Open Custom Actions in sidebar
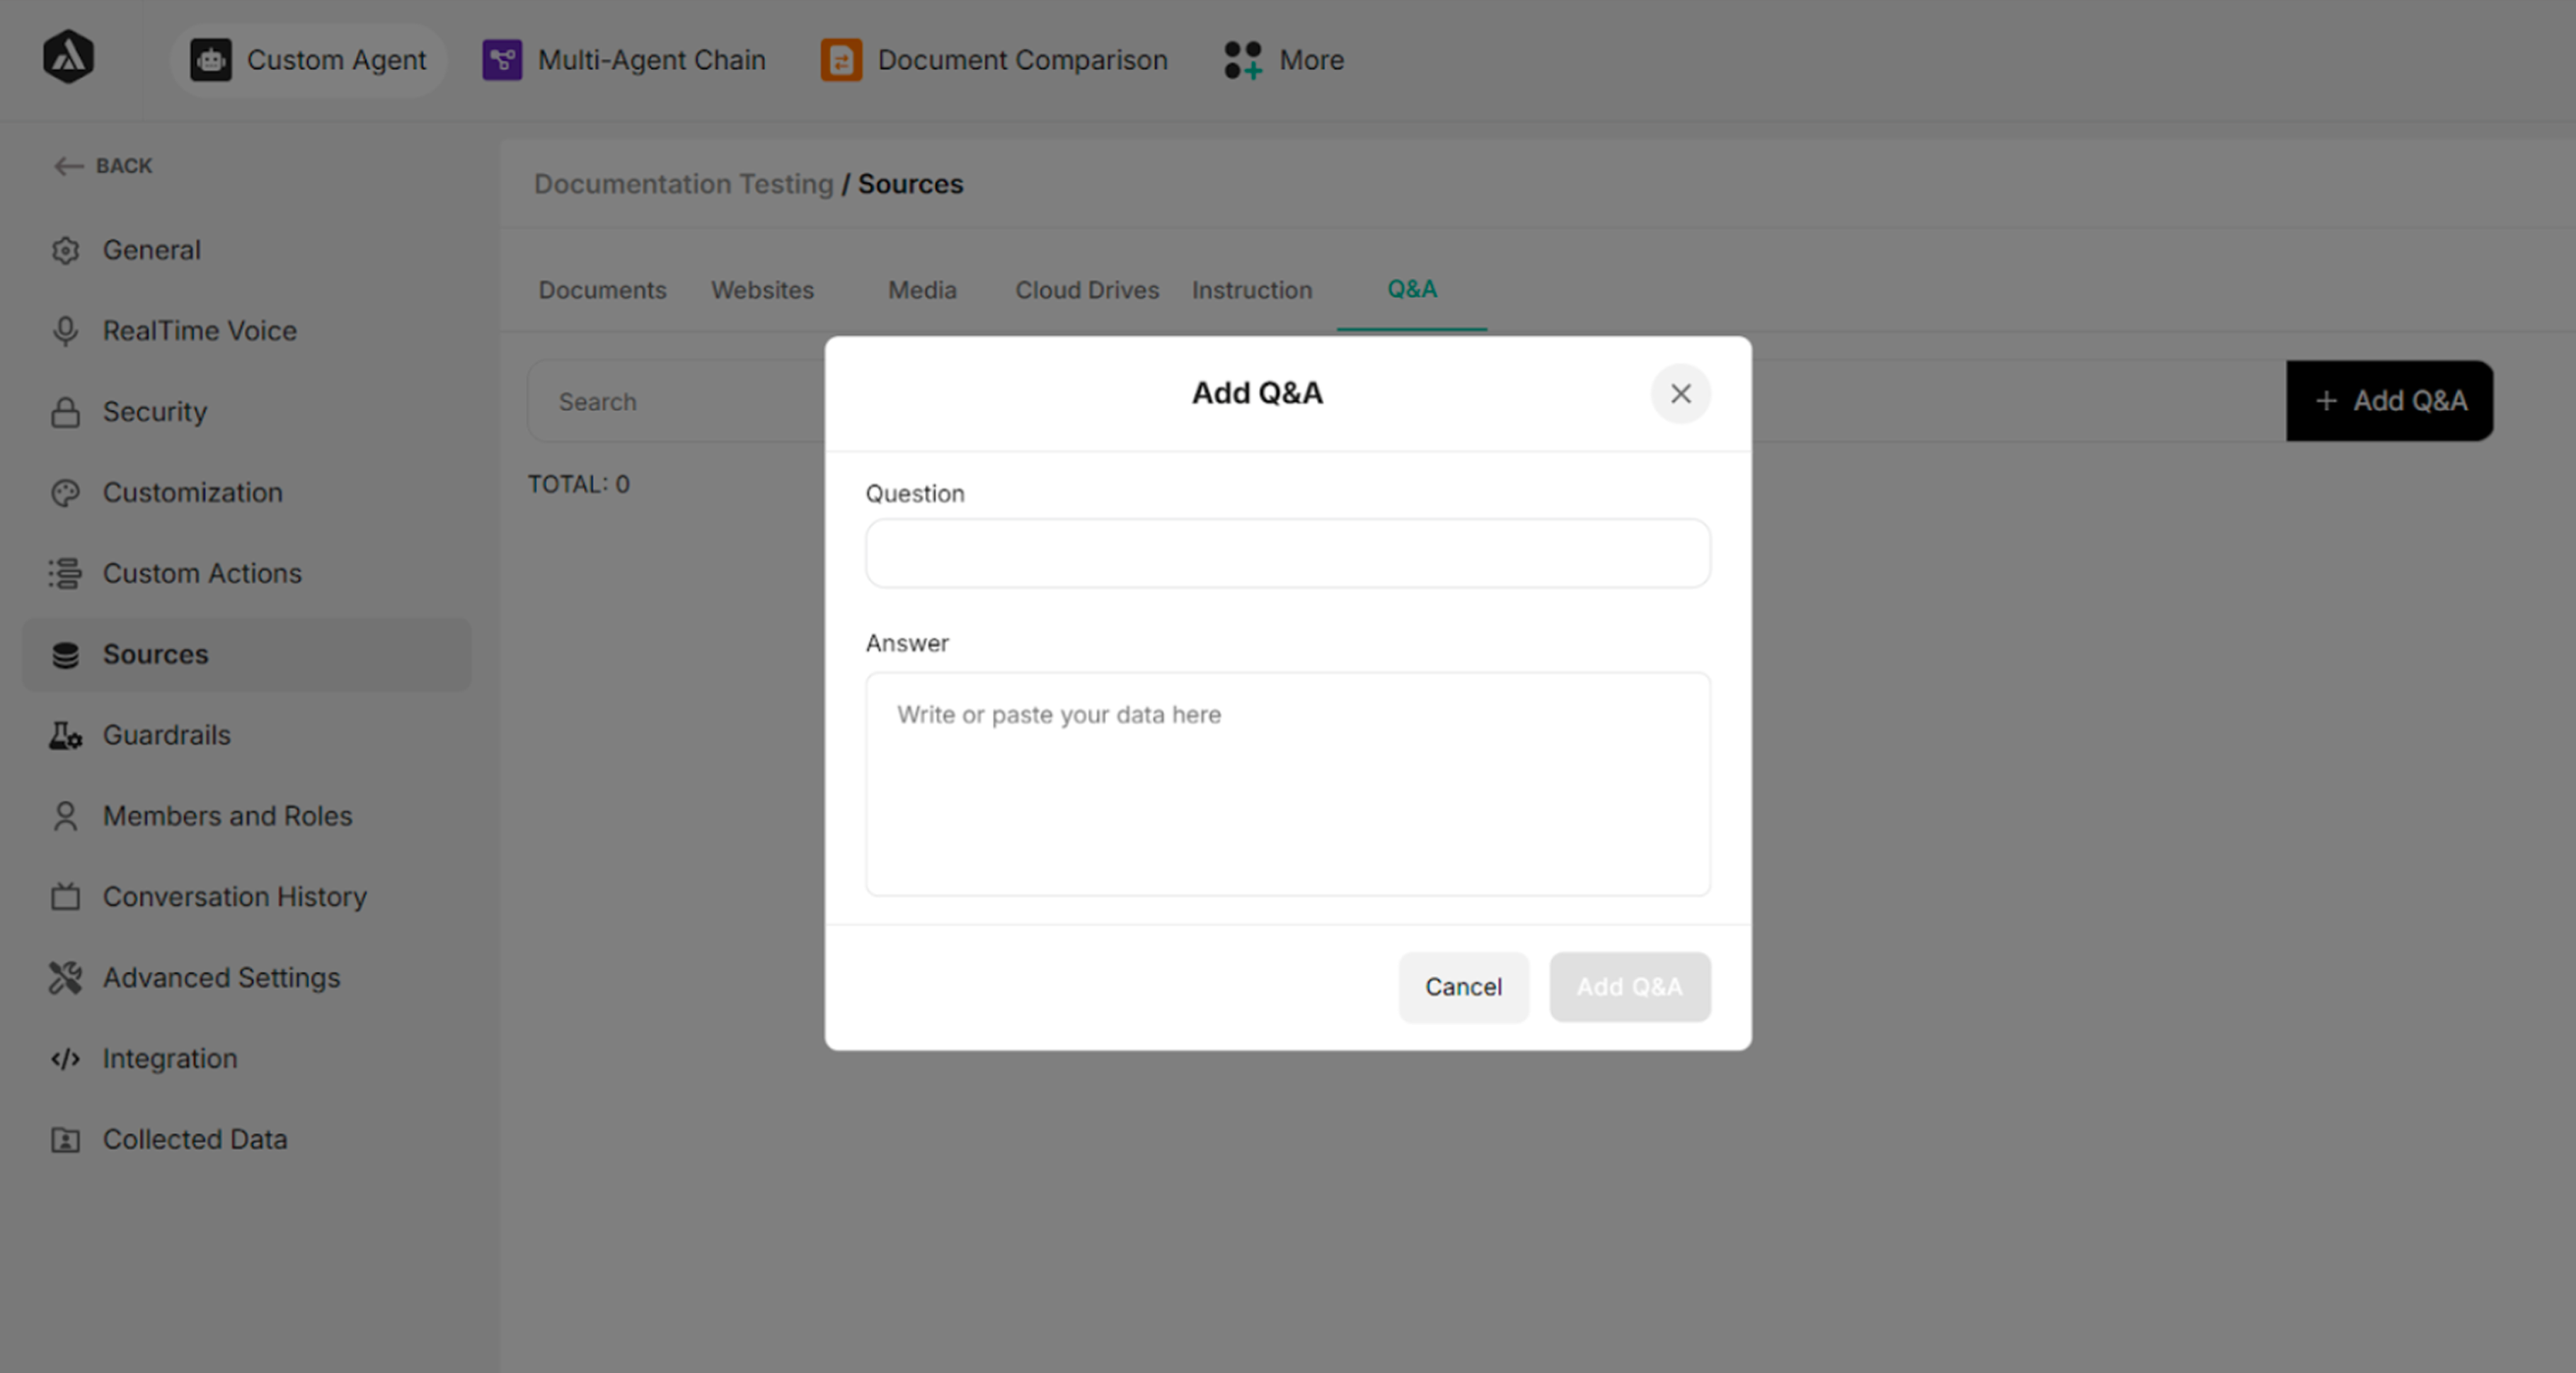 (246, 574)
